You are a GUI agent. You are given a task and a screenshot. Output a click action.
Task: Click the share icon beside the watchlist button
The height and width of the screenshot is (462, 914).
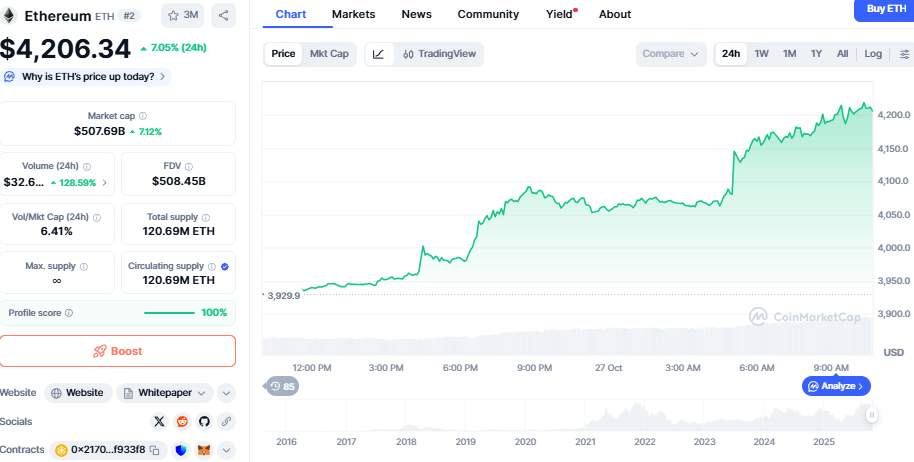point(222,15)
